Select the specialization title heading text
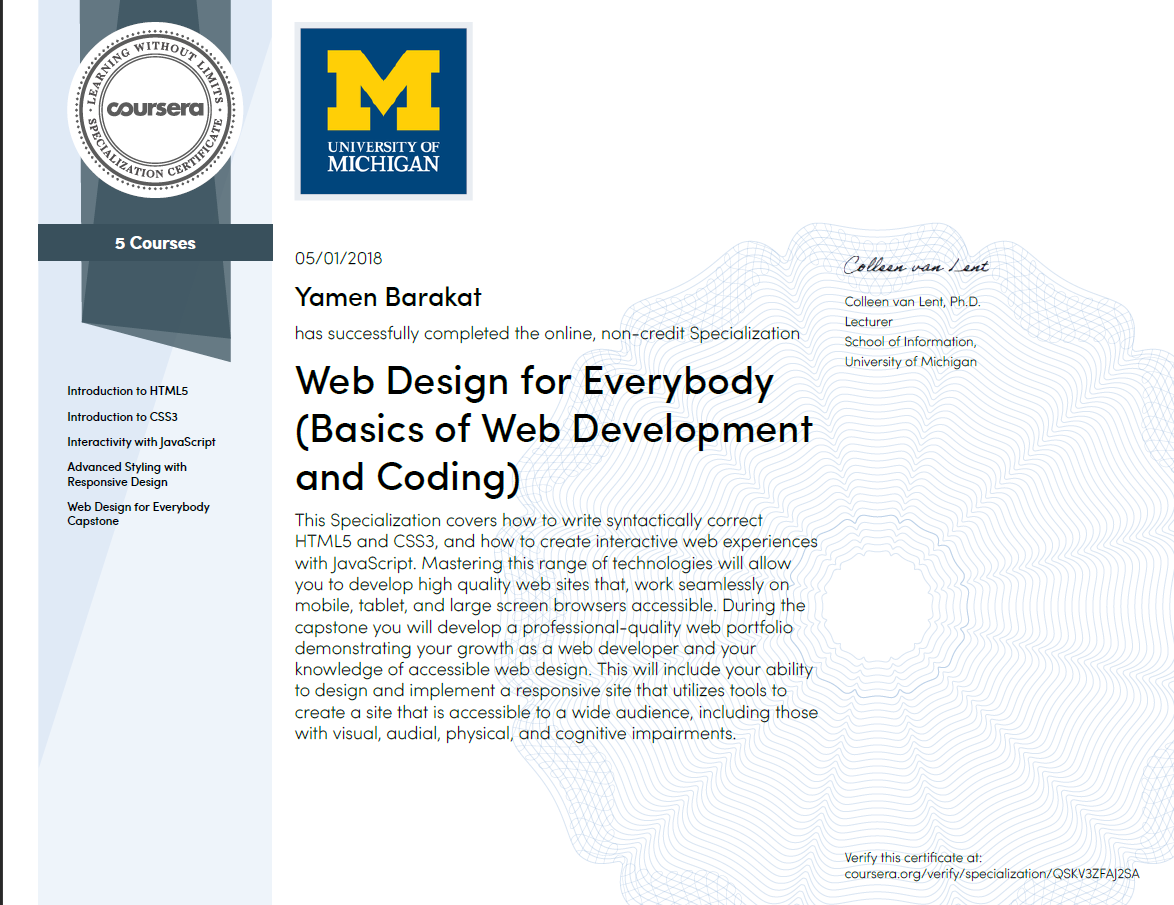This screenshot has height=905, width=1174. (x=553, y=429)
